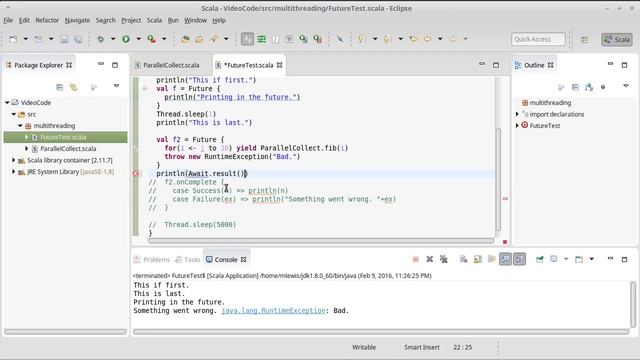Collapse the VideoCode project node

7,102
